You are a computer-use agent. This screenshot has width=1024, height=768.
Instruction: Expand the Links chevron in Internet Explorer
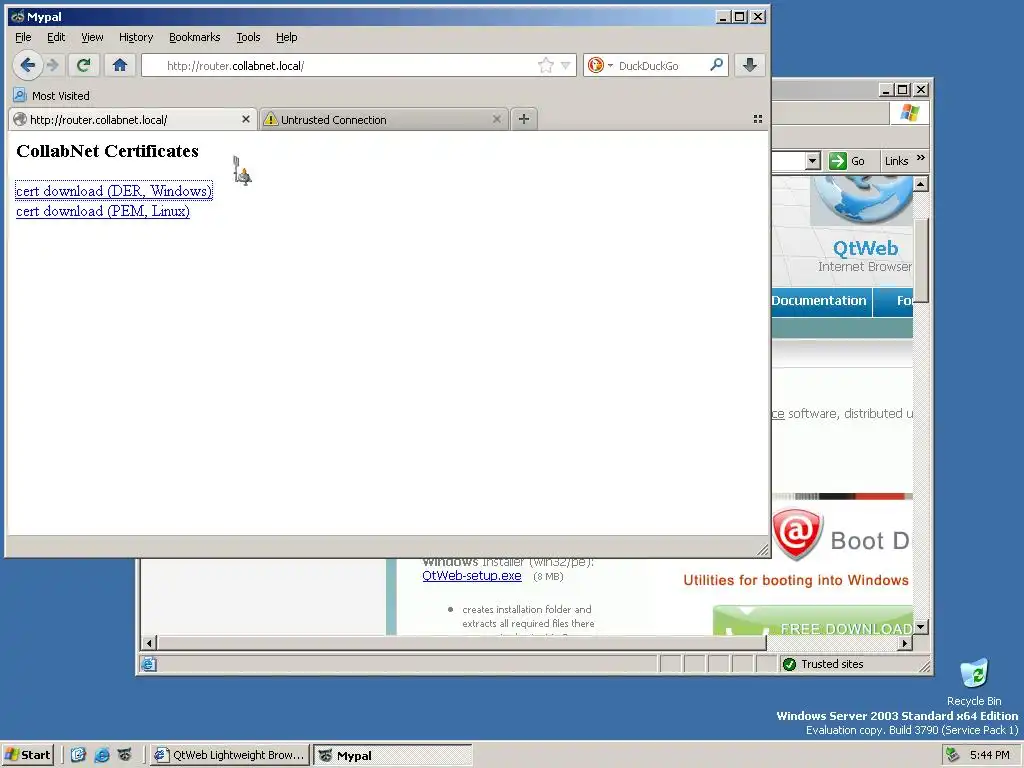[920, 158]
